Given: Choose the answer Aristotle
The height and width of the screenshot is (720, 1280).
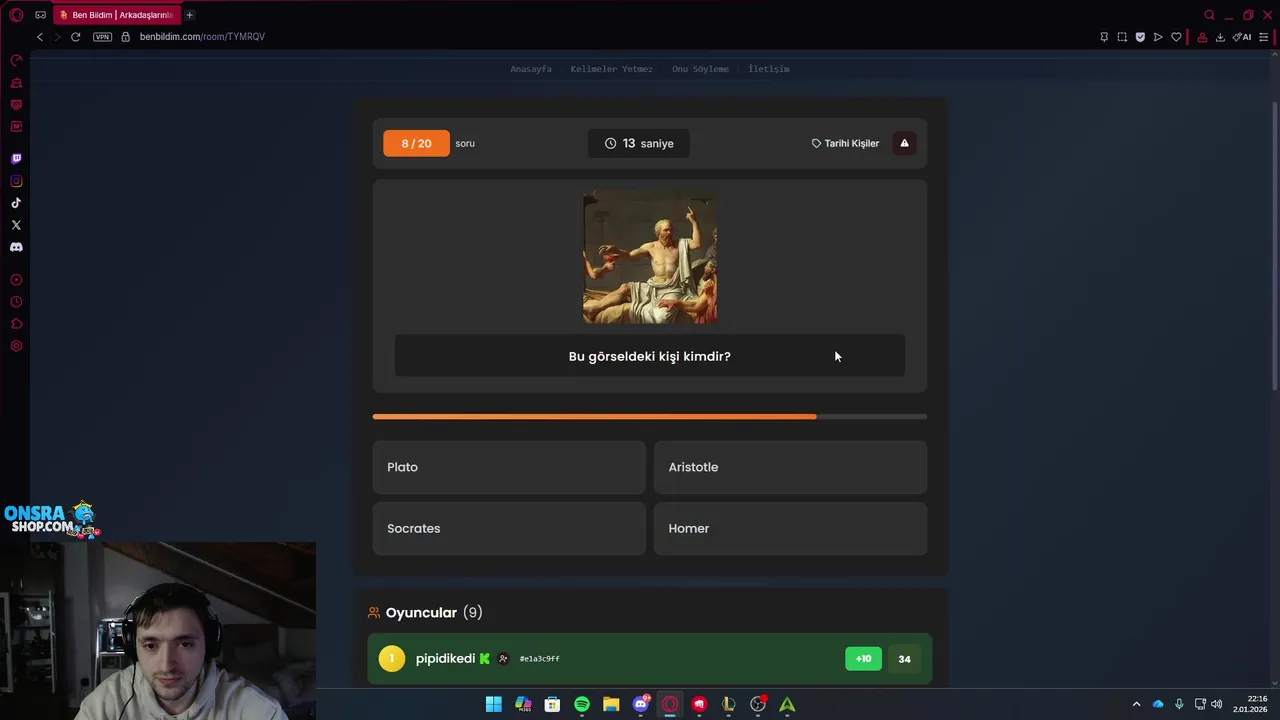Looking at the screenshot, I should 790,467.
